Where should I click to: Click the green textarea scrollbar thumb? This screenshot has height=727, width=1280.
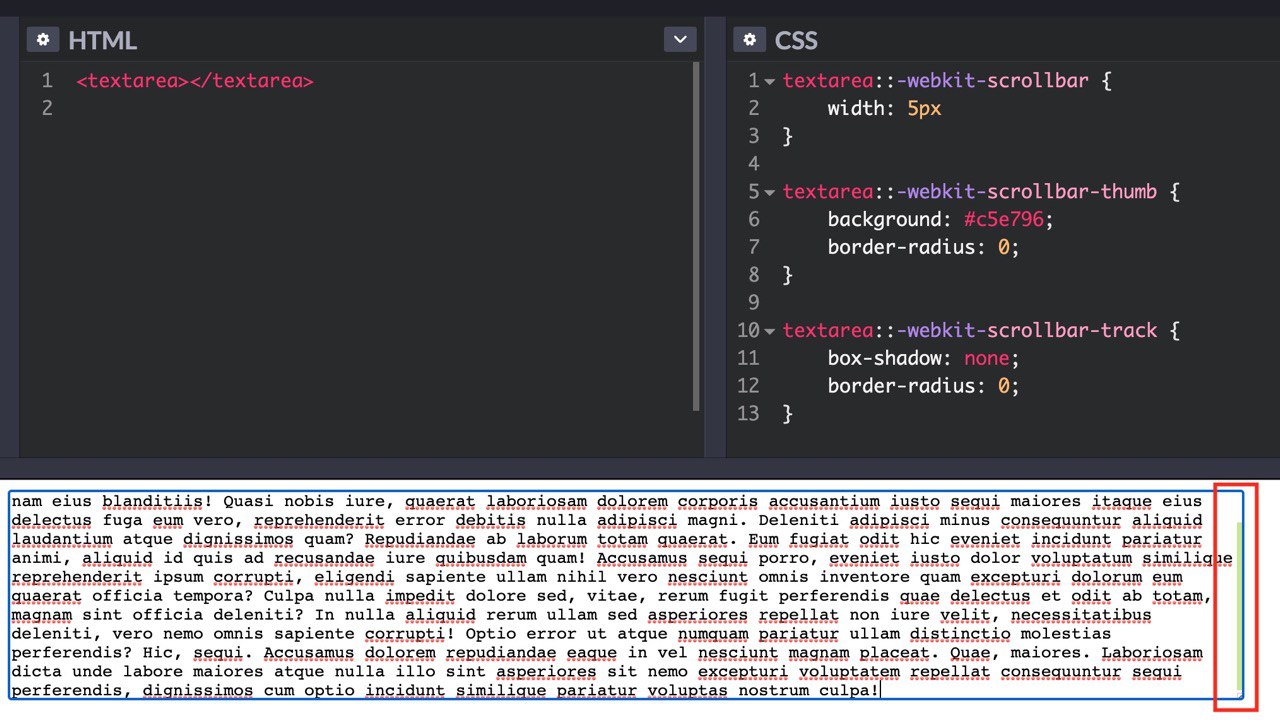(1240, 608)
